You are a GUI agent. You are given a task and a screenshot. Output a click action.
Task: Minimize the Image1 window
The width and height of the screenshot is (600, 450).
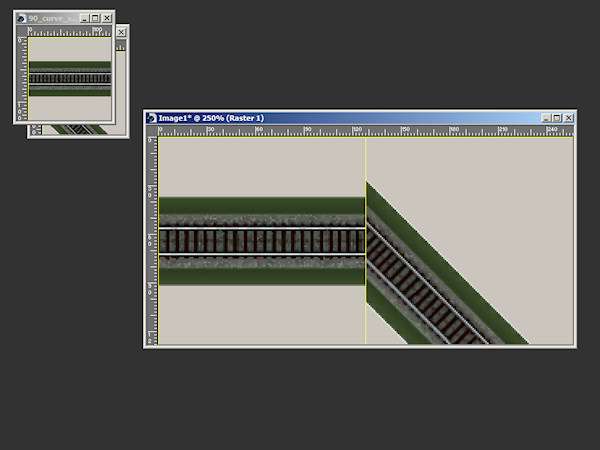[x=545, y=117]
